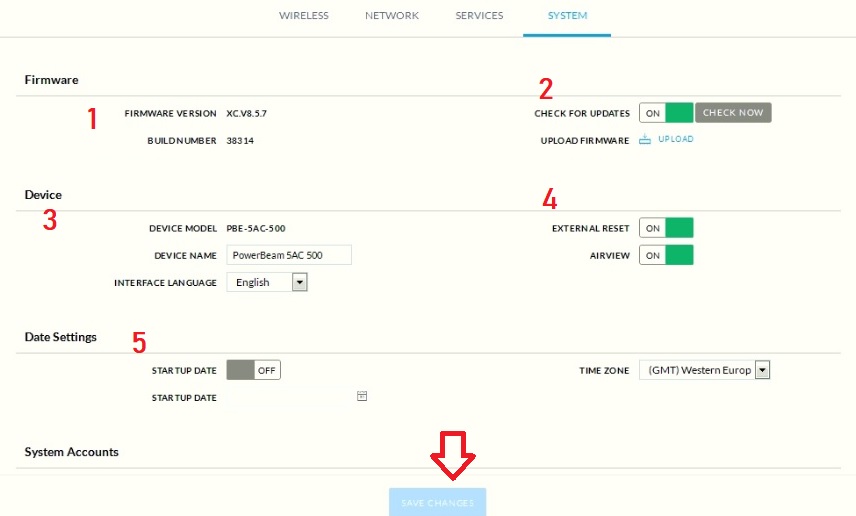Focus the empty Startup Date input field
The image size is (856, 516).
[x=289, y=398]
